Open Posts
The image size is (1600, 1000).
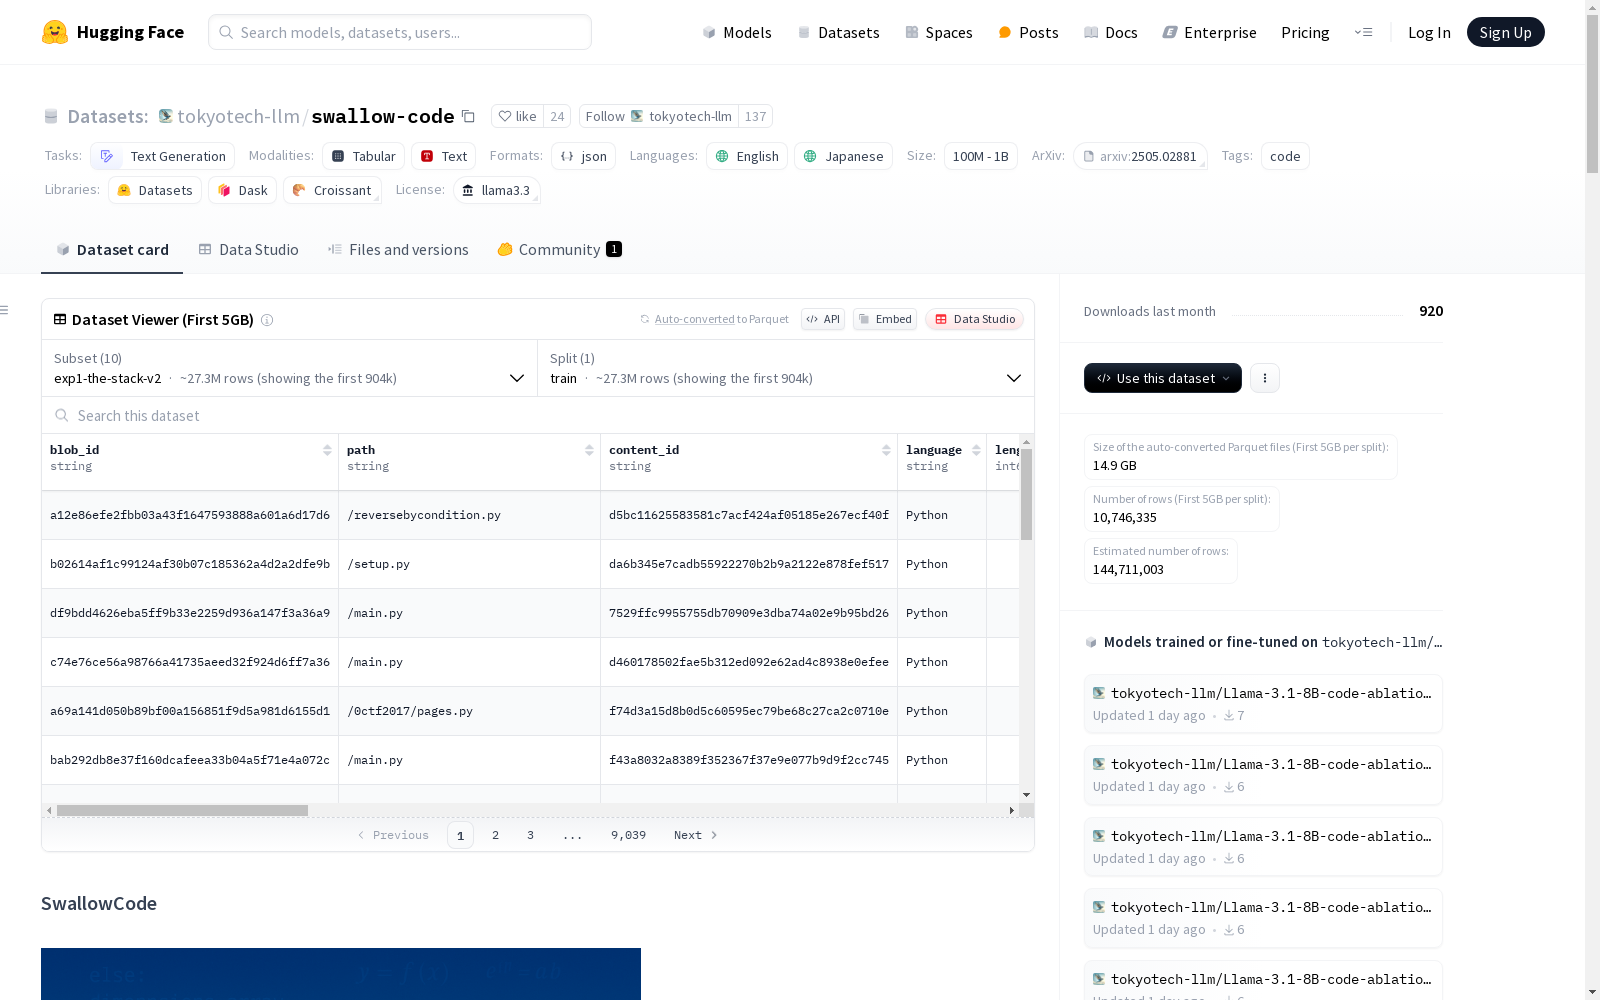tap(1028, 32)
